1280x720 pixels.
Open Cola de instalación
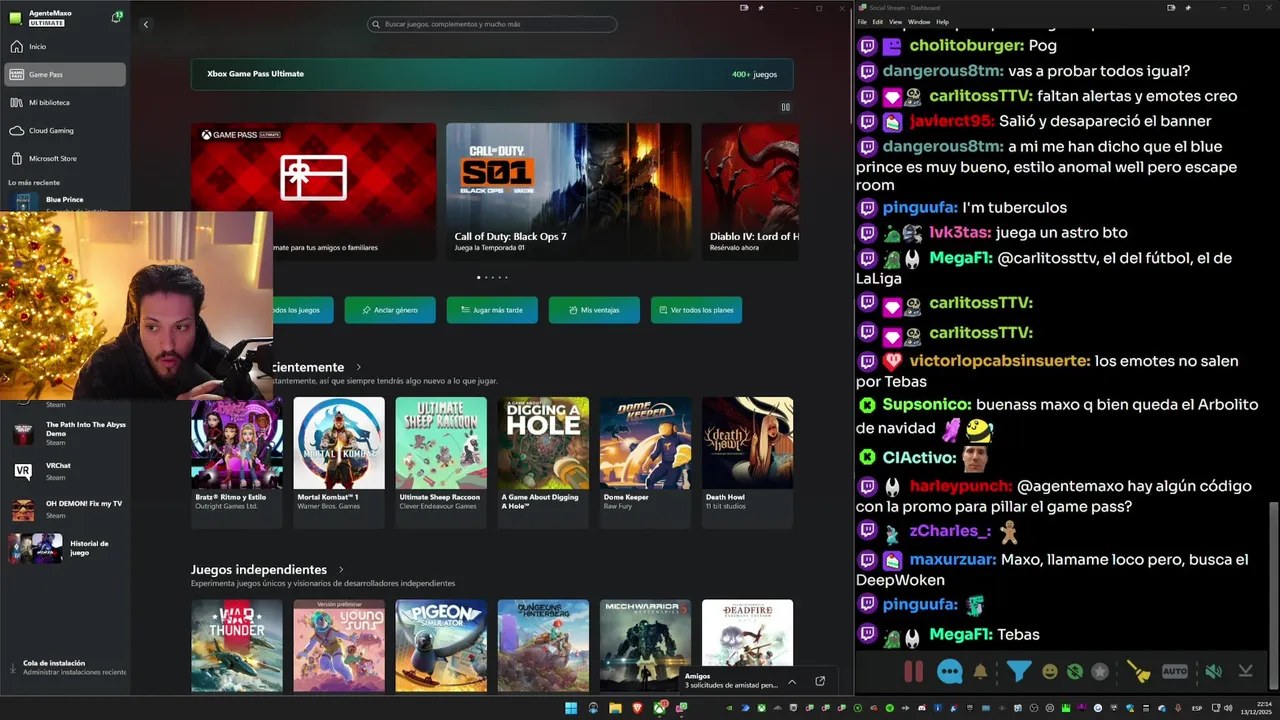click(x=67, y=667)
